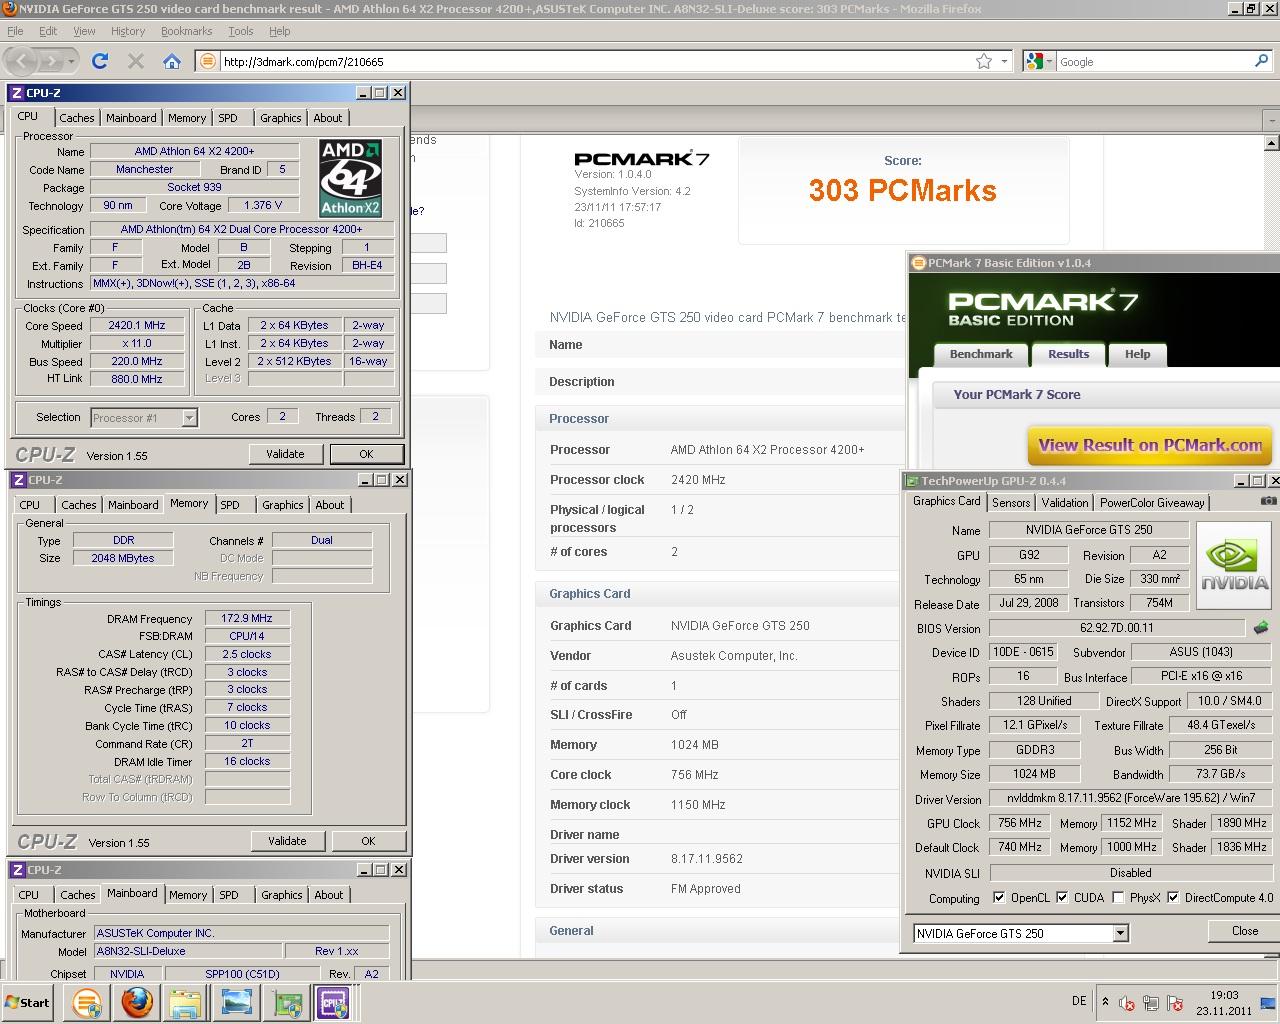
Task: Open the Help tab in PCMark 7
Action: click(1137, 354)
